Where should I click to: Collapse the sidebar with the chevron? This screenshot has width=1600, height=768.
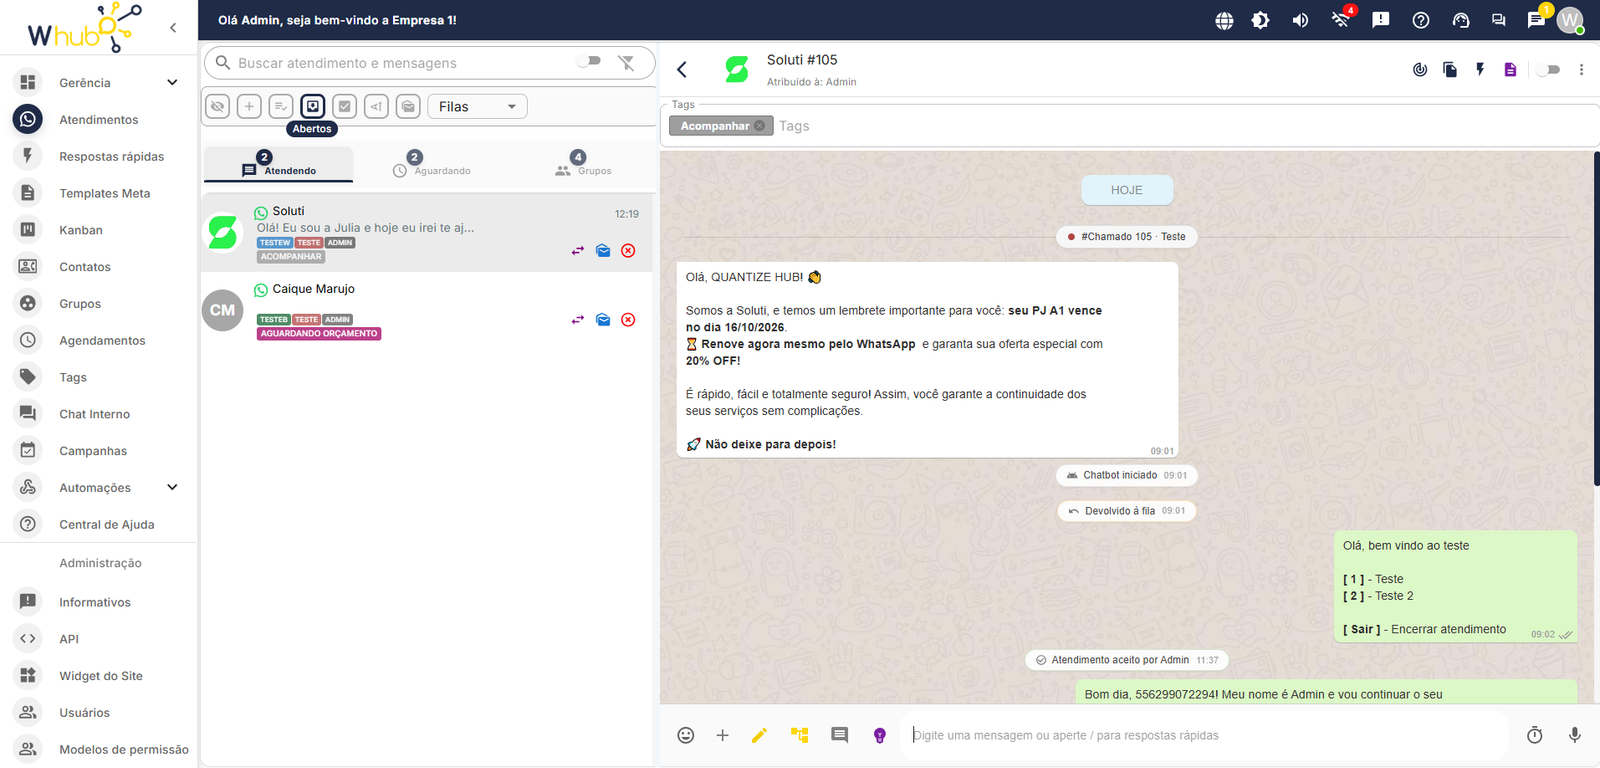173,28
